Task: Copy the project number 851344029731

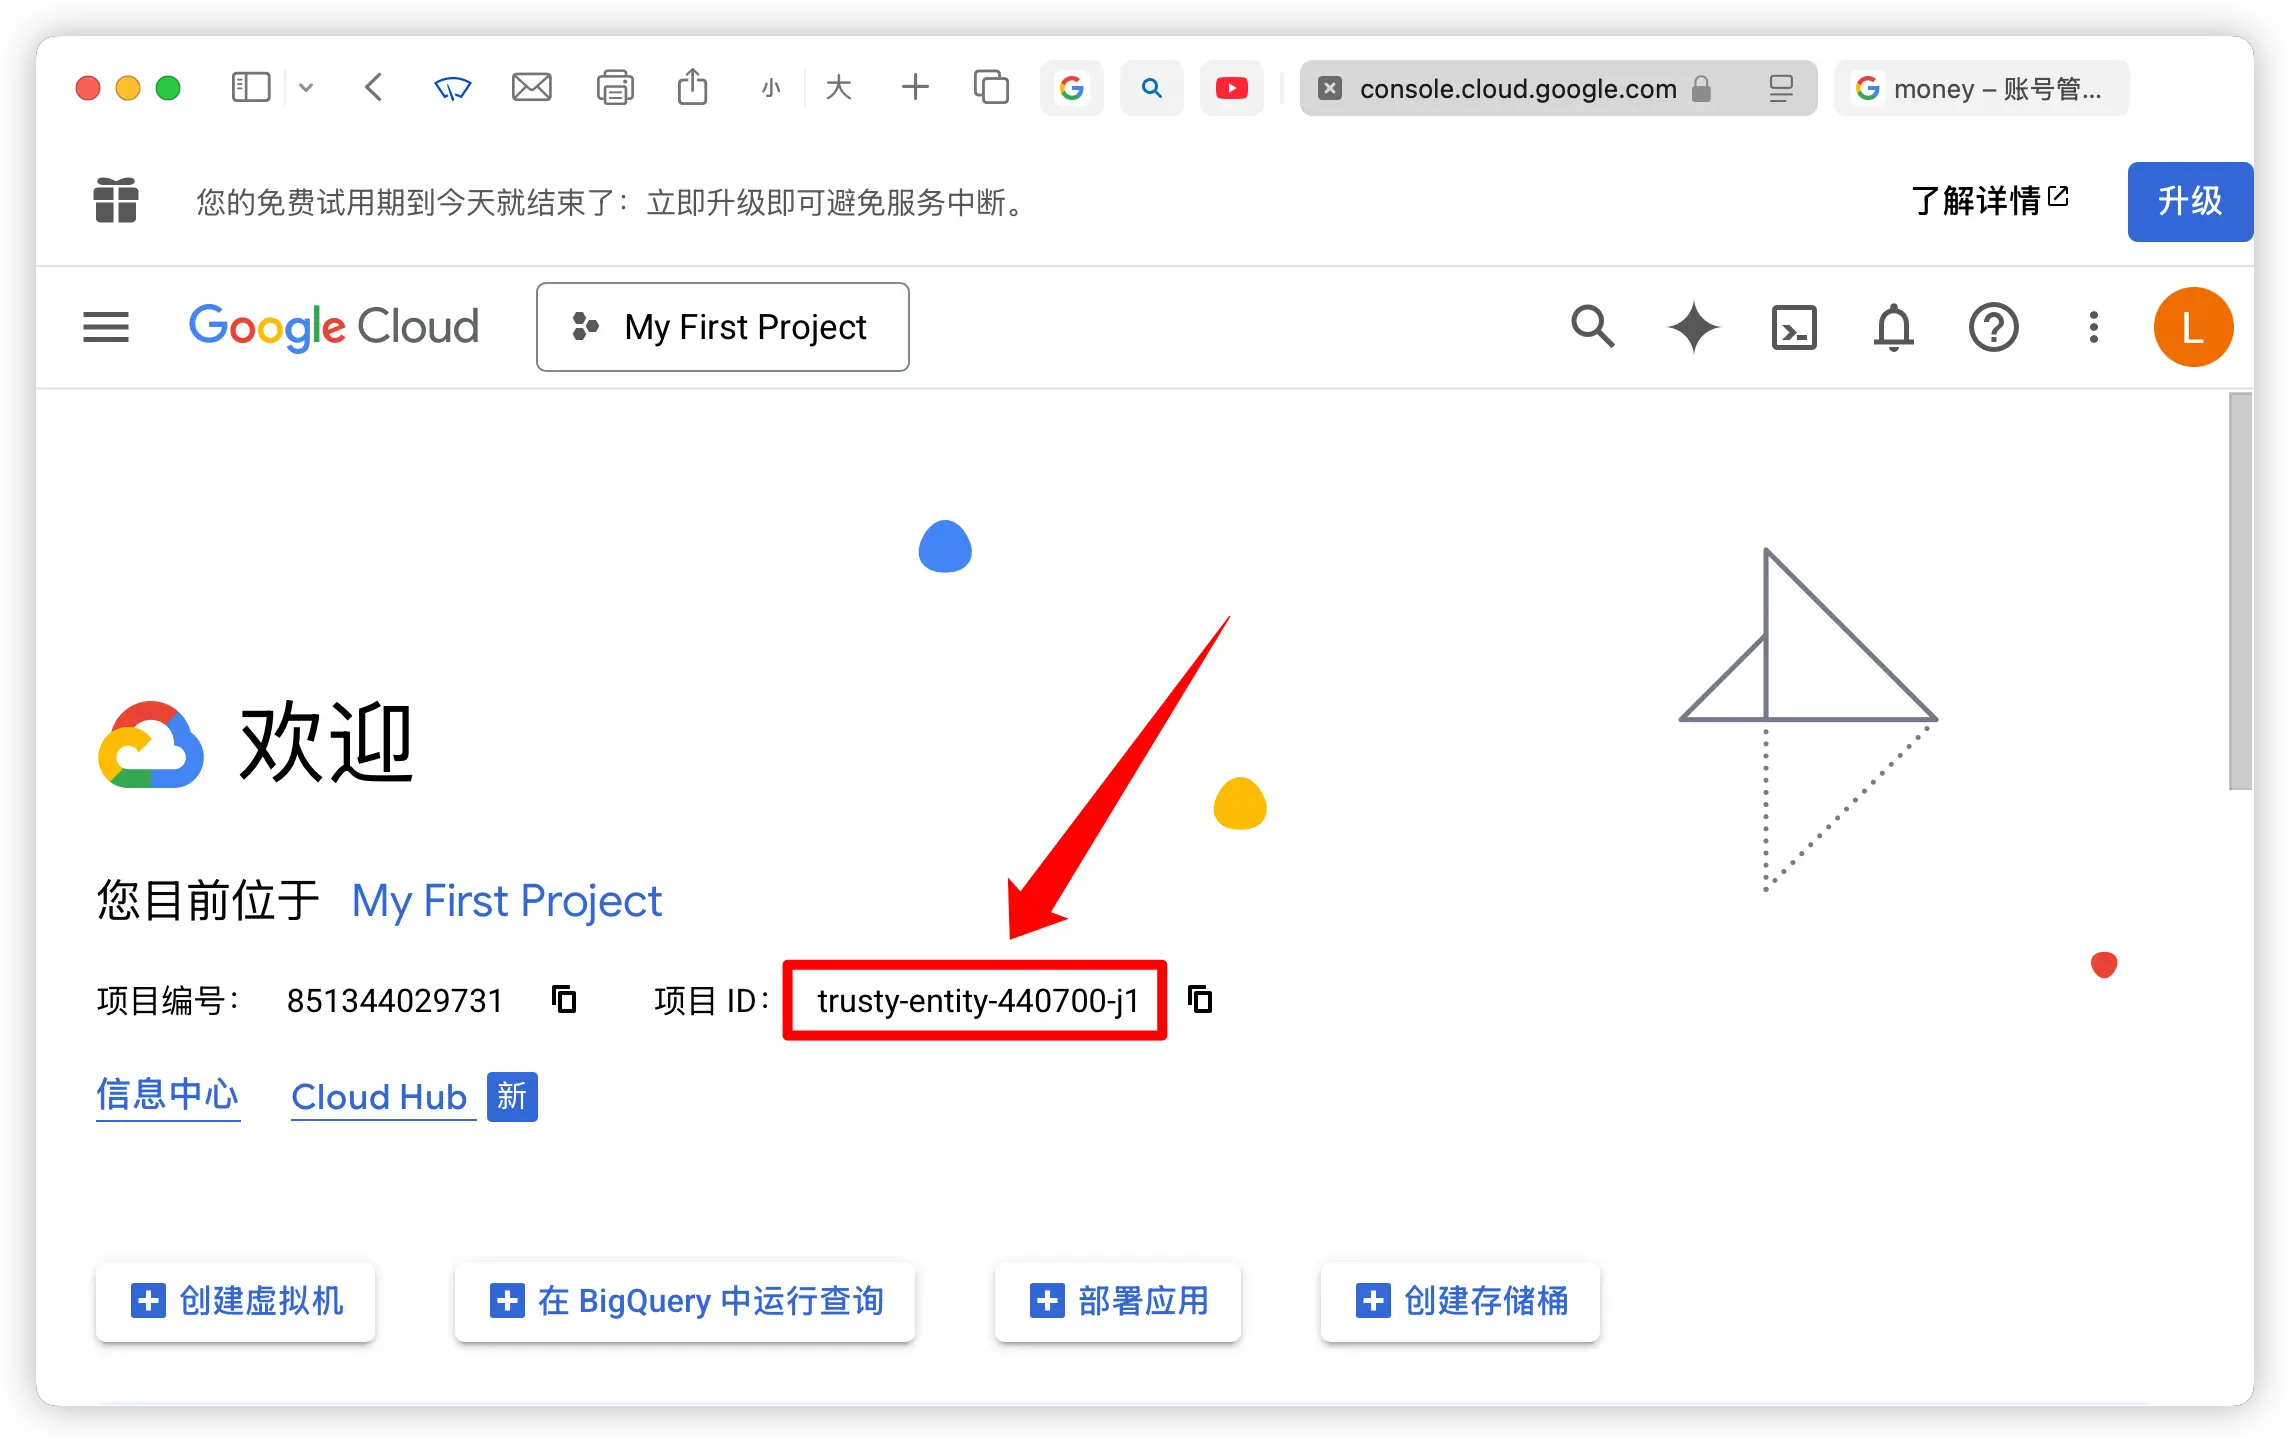Action: [565, 999]
